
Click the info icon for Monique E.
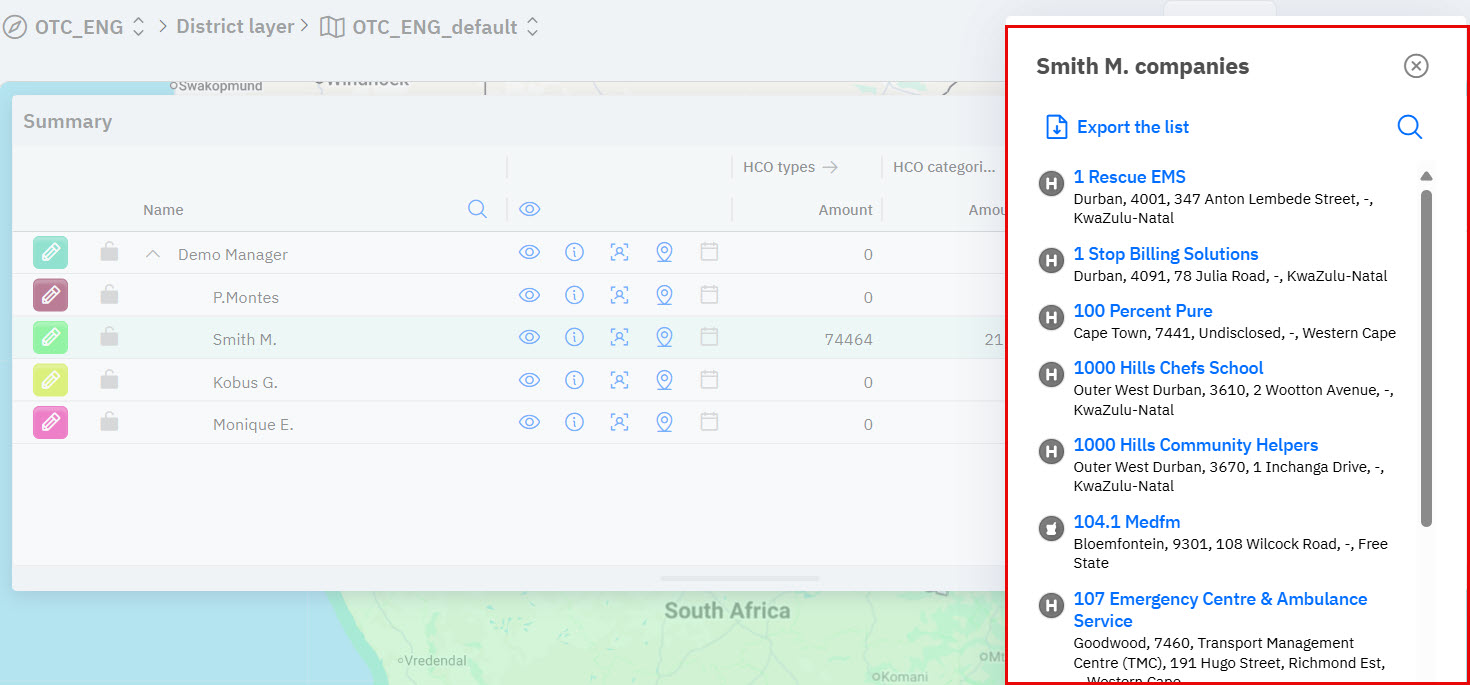(574, 423)
